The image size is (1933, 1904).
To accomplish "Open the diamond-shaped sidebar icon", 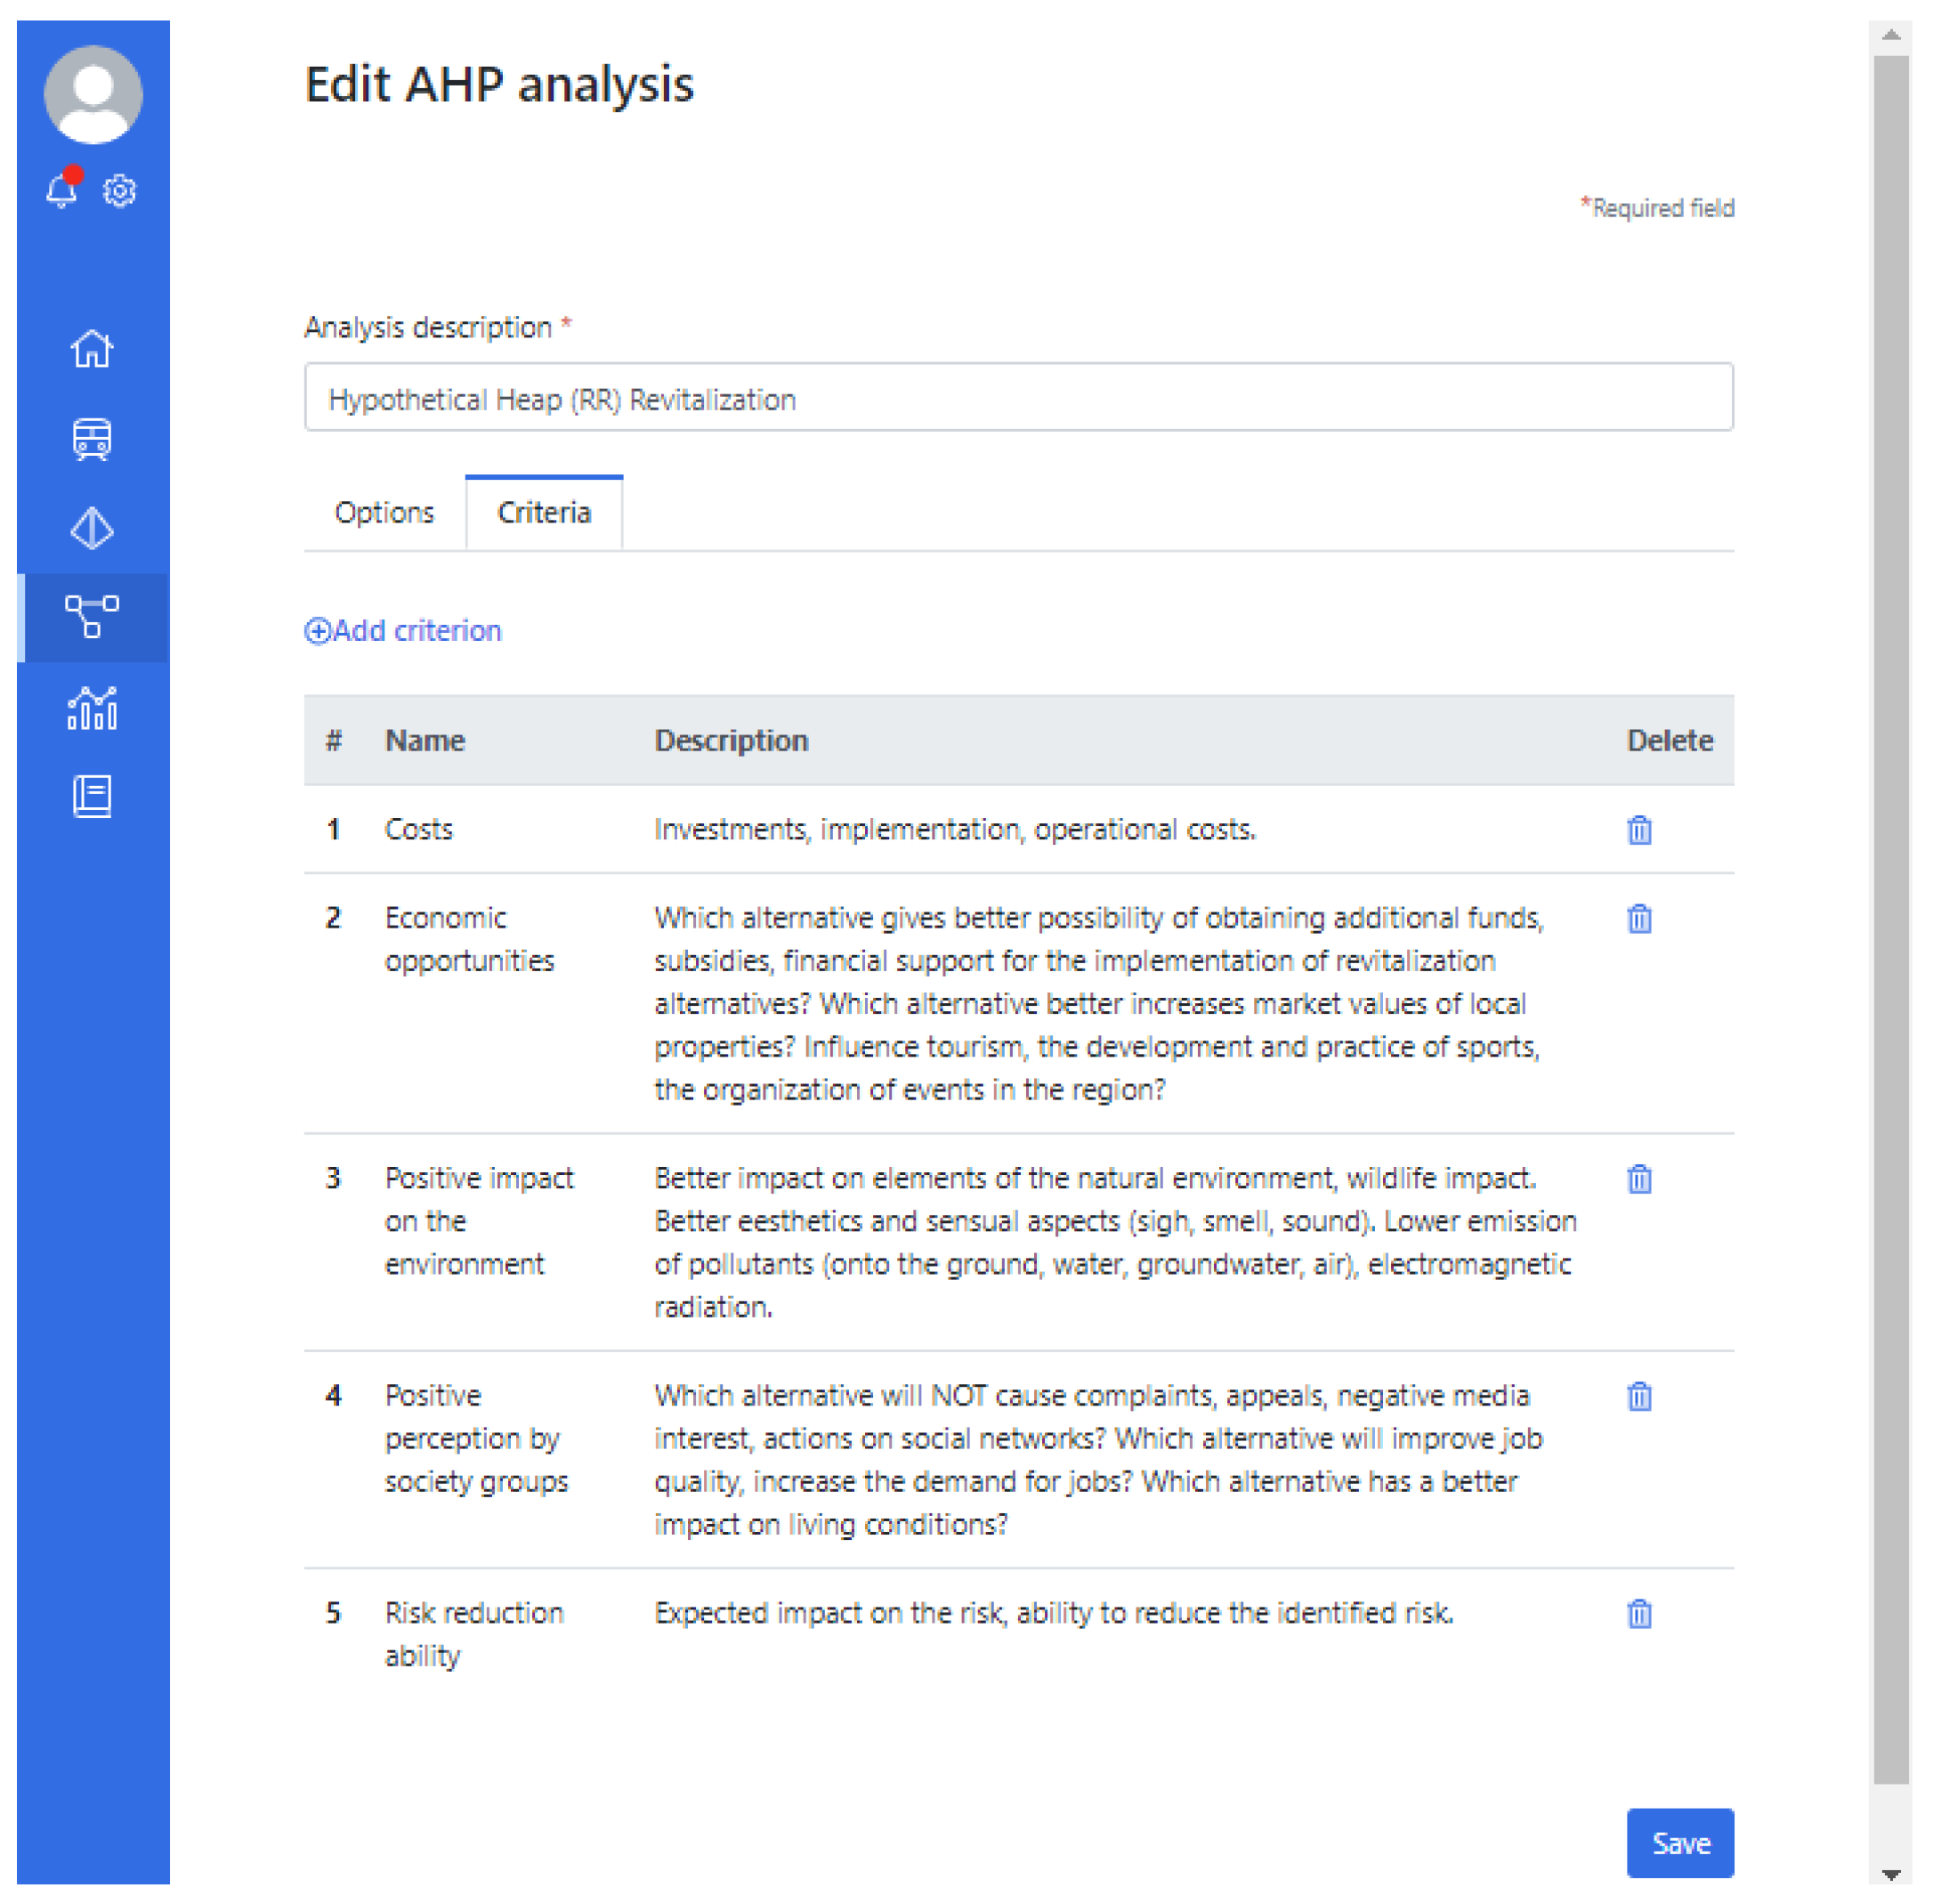I will click(x=92, y=528).
